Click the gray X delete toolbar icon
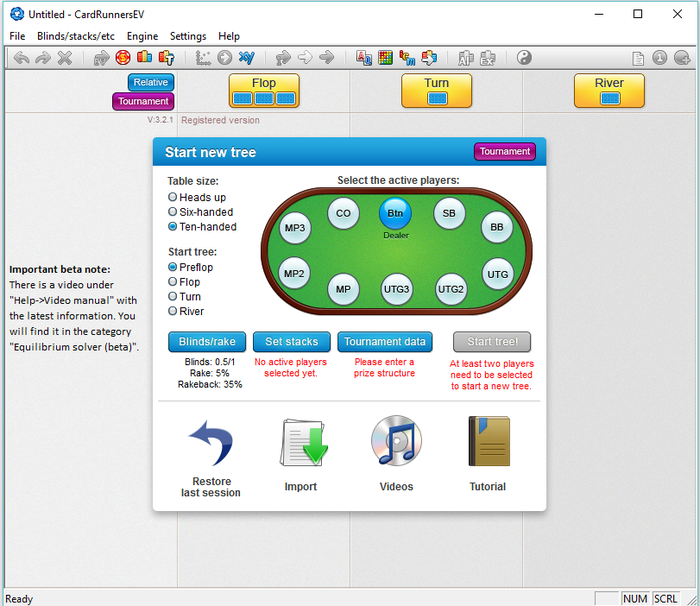Screen dimensions: 700x606 65,58
